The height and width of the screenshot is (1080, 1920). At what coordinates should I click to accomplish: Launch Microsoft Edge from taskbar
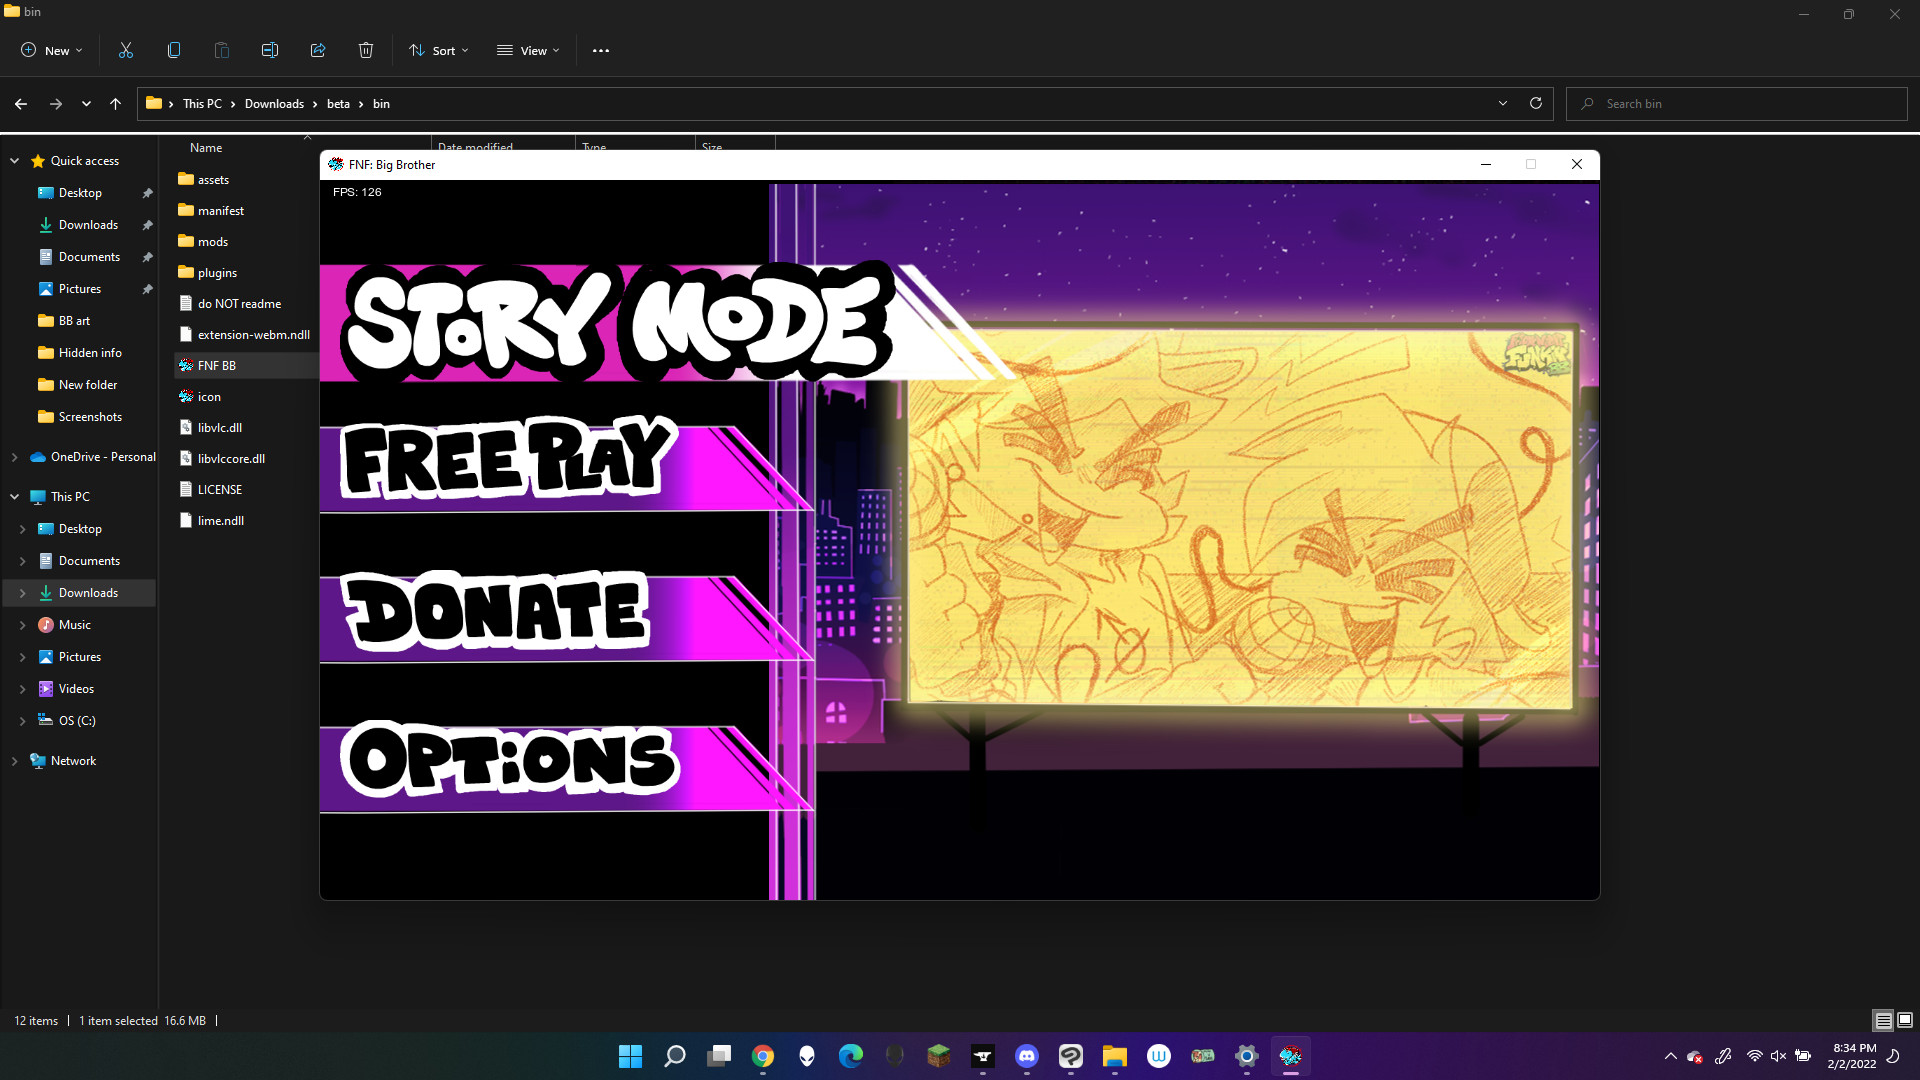point(851,1056)
